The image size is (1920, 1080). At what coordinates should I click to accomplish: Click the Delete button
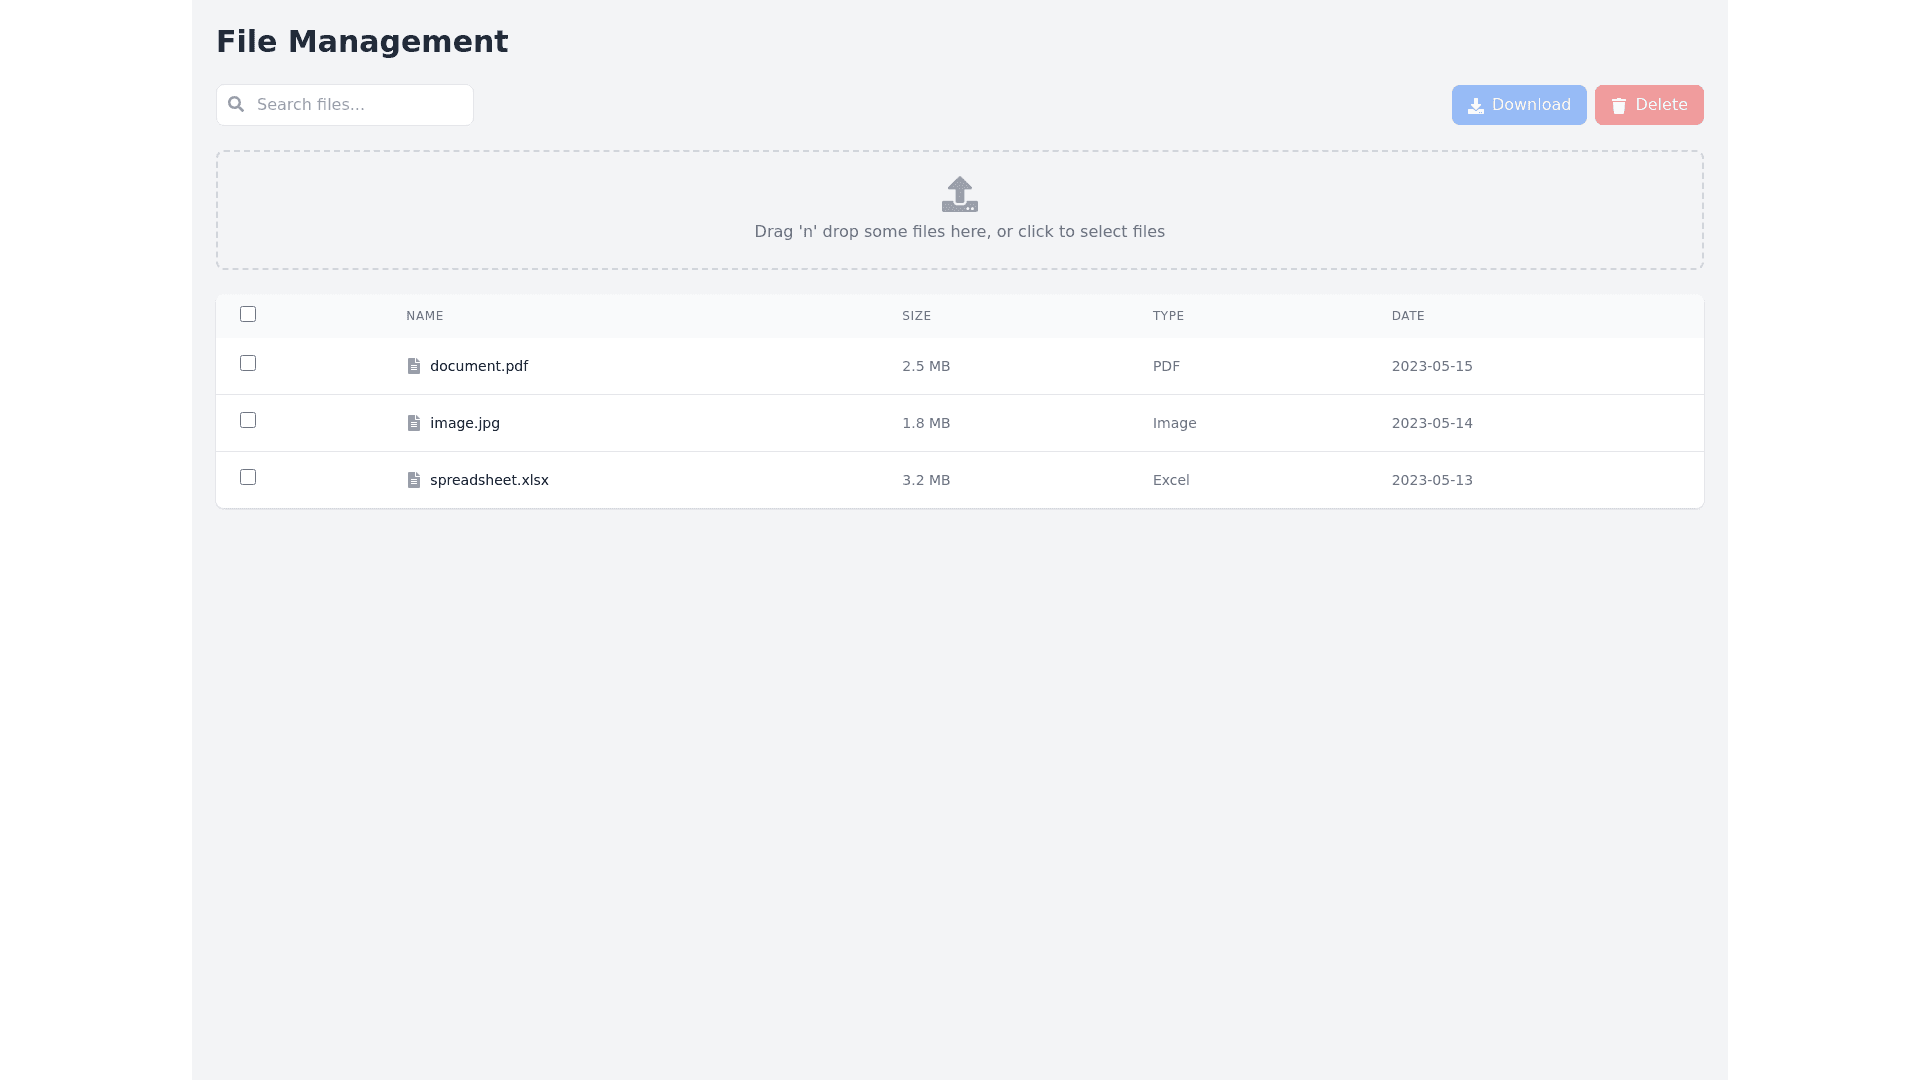coord(1649,104)
